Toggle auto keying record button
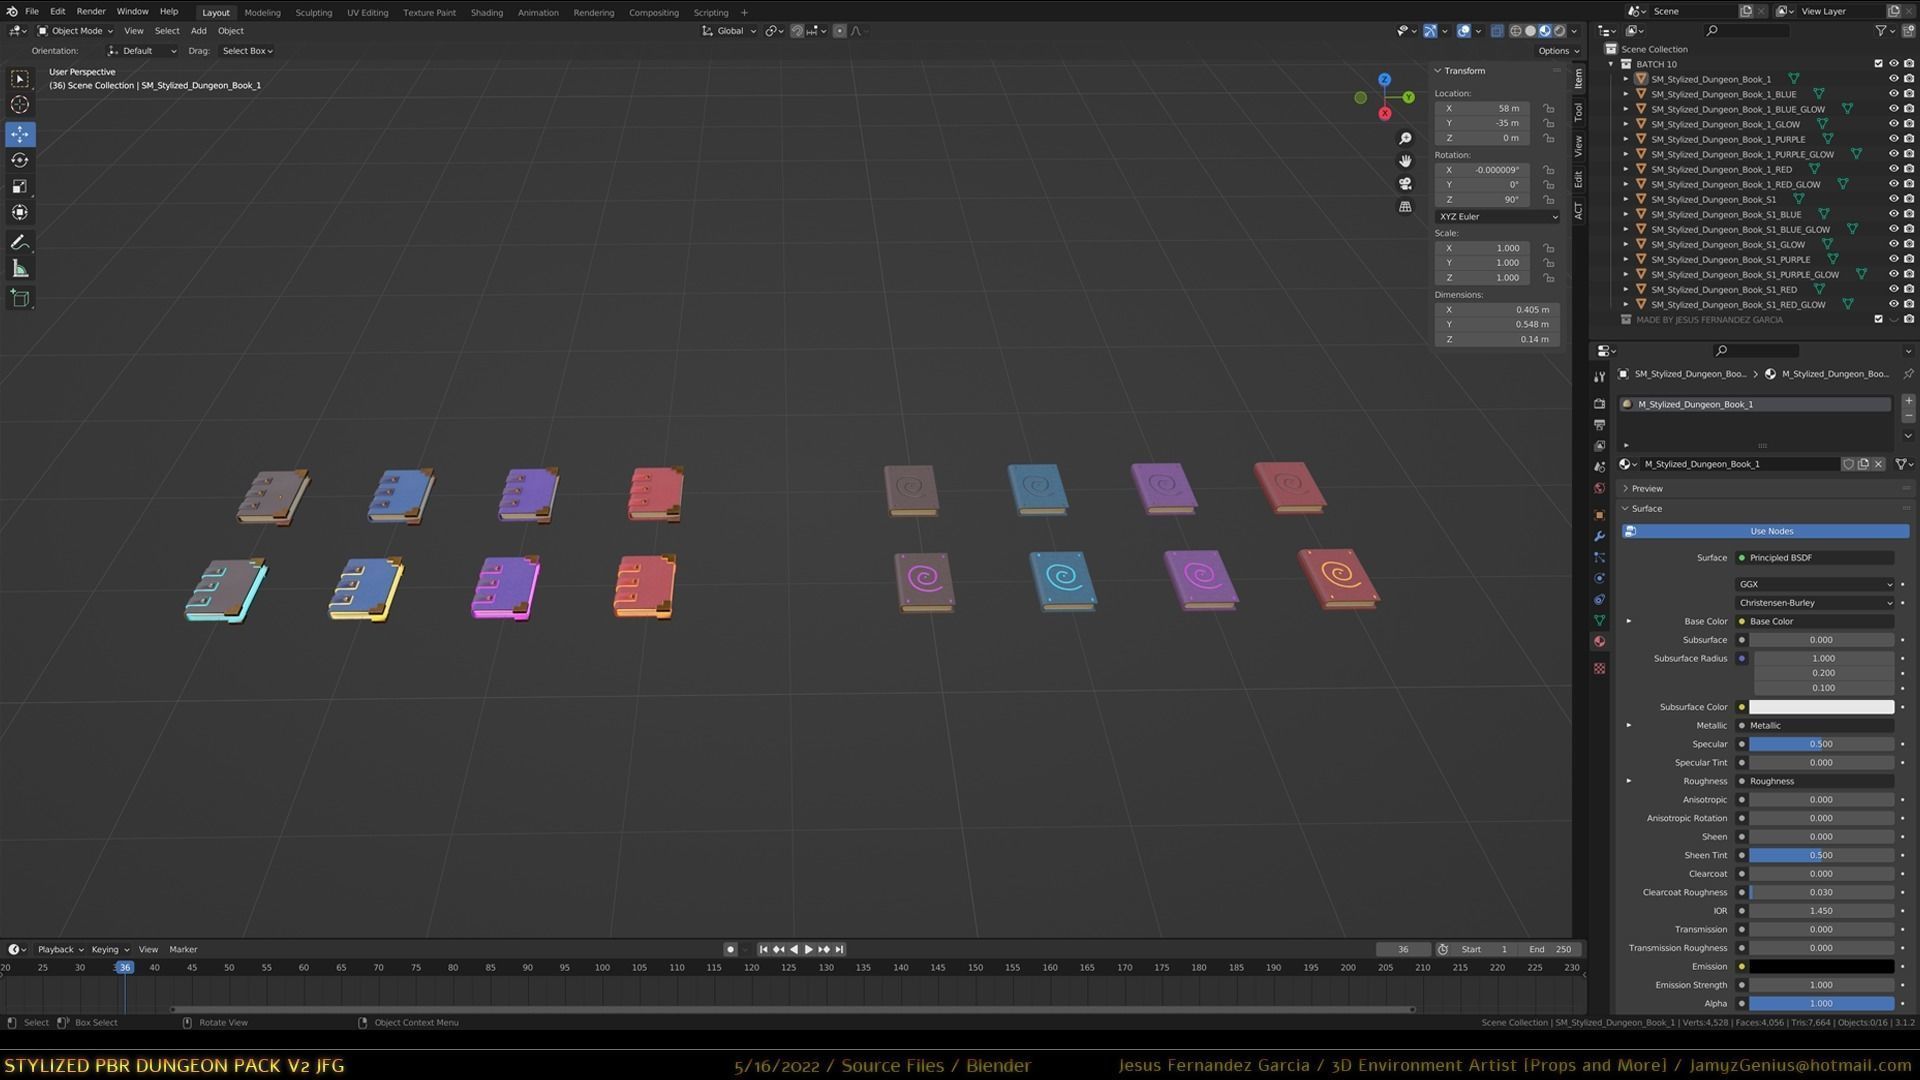The image size is (1920, 1080). [730, 949]
